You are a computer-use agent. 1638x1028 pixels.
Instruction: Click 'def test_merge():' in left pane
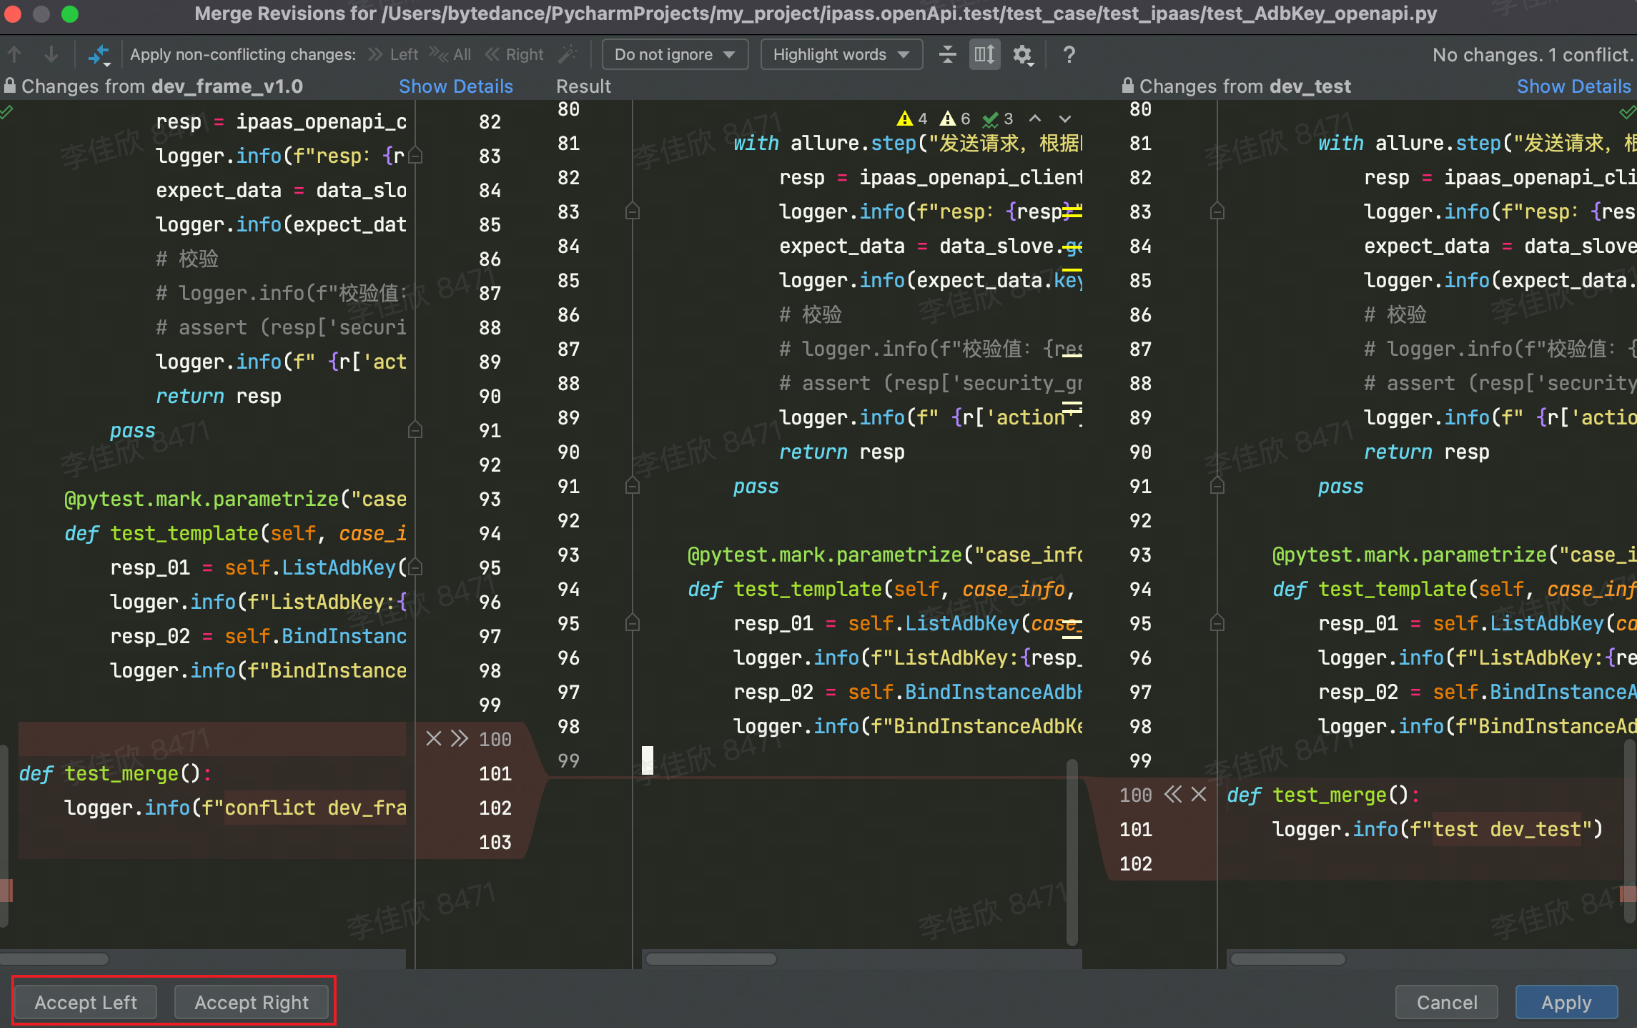pyautogui.click(x=115, y=773)
